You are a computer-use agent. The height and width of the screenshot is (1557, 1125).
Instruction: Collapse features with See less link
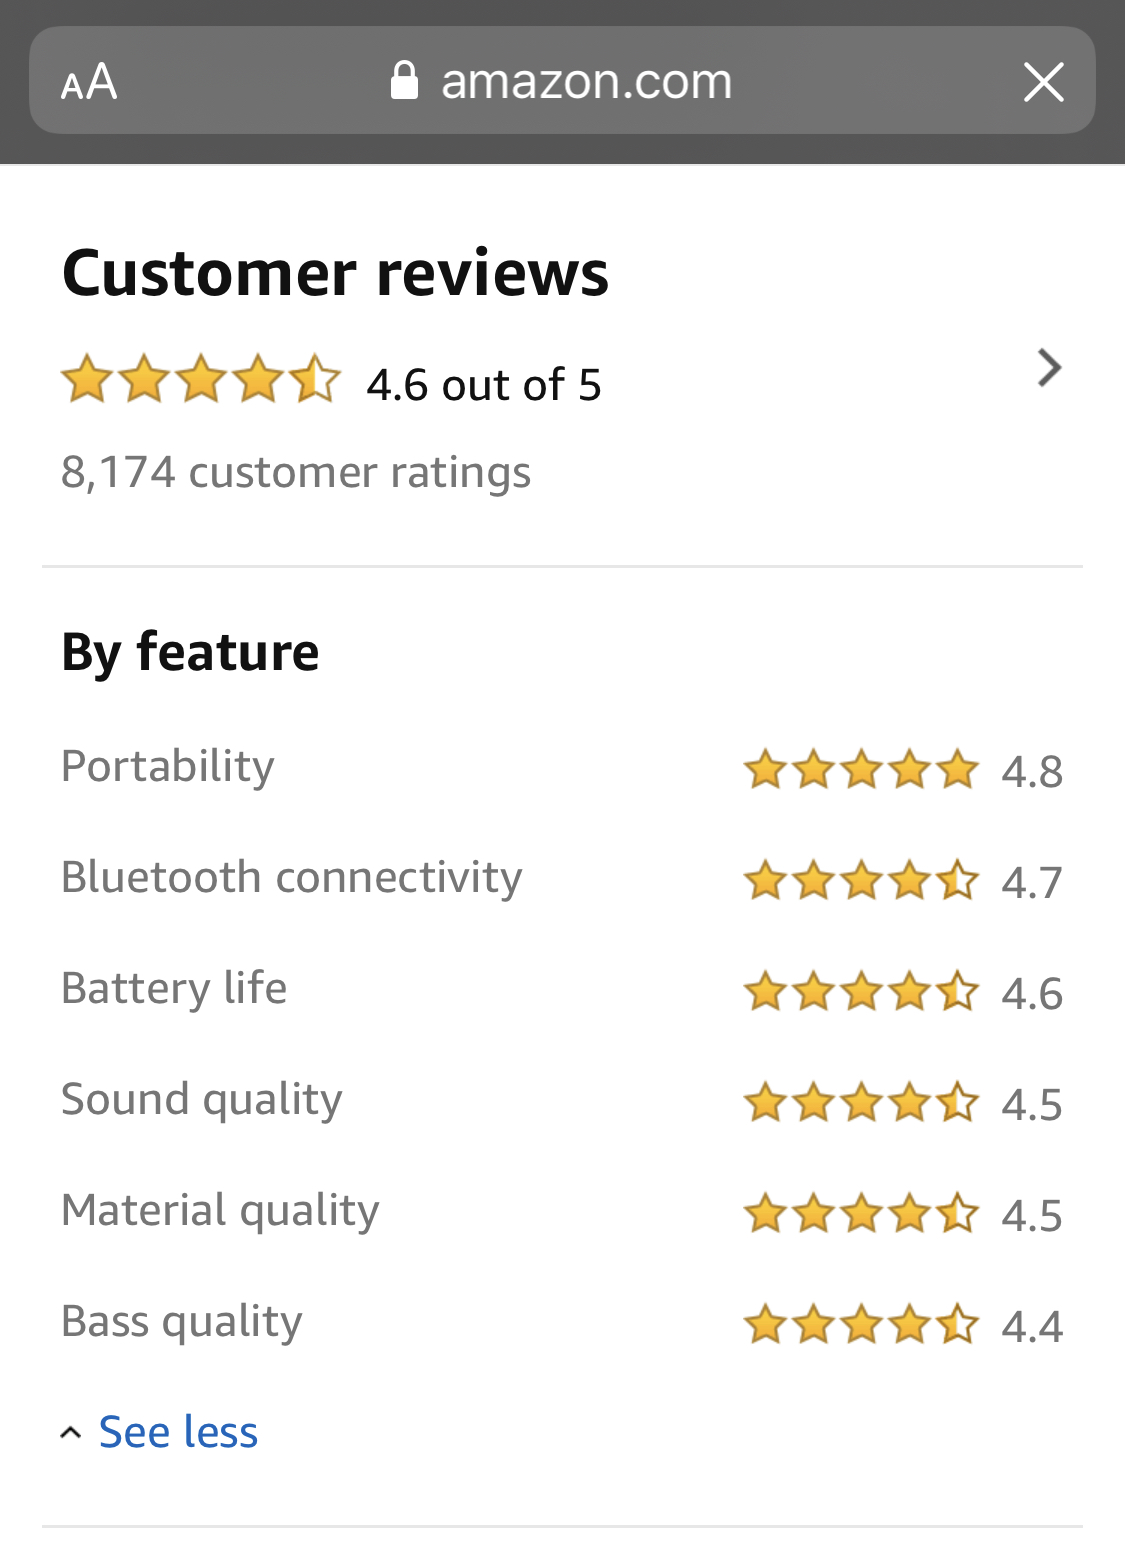pyautogui.click(x=178, y=1432)
